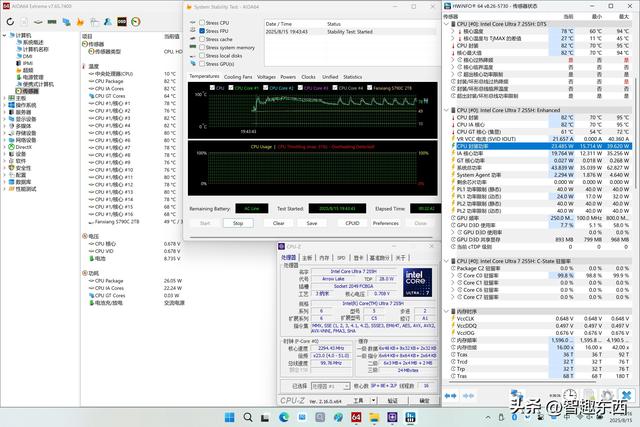
Task: Click the user-figure icon in AIDA64 toolbar
Action: [x=108, y=22]
